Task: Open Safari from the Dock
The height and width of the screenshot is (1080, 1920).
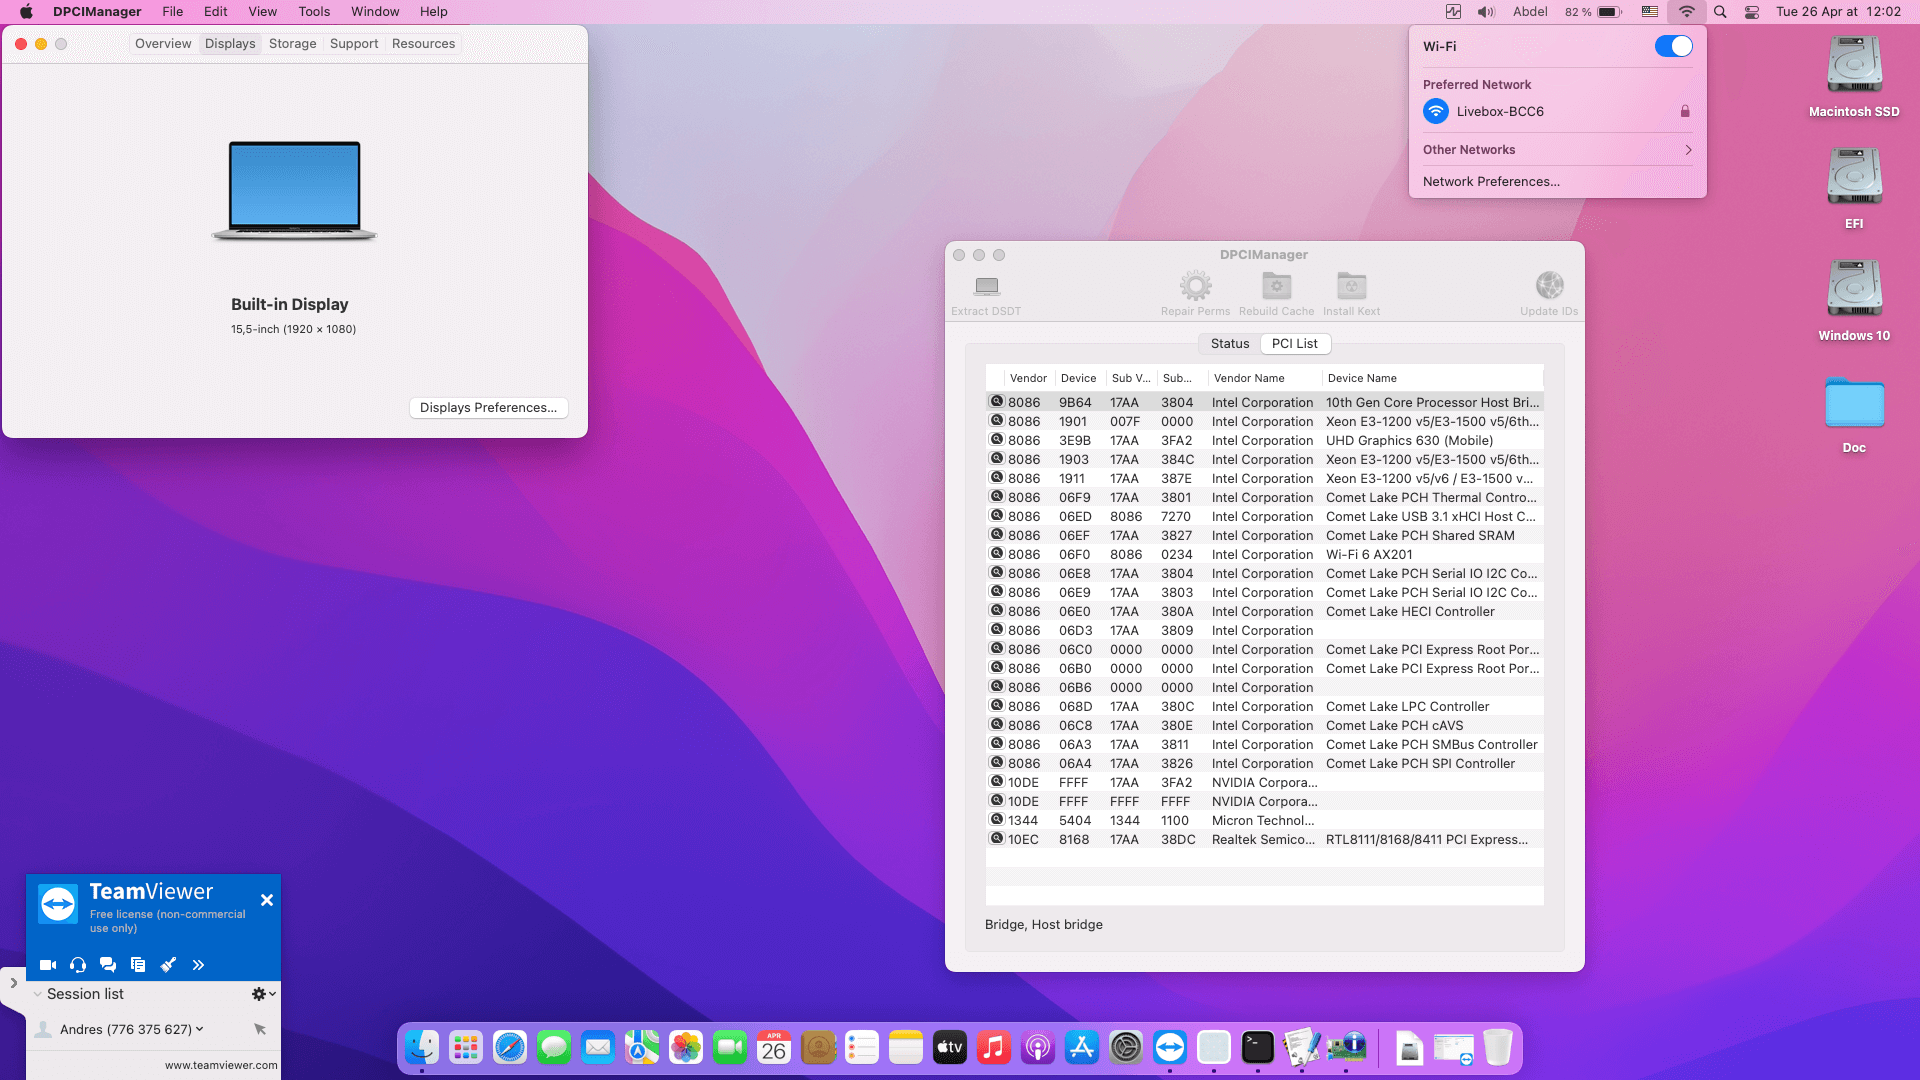Action: tap(510, 1048)
